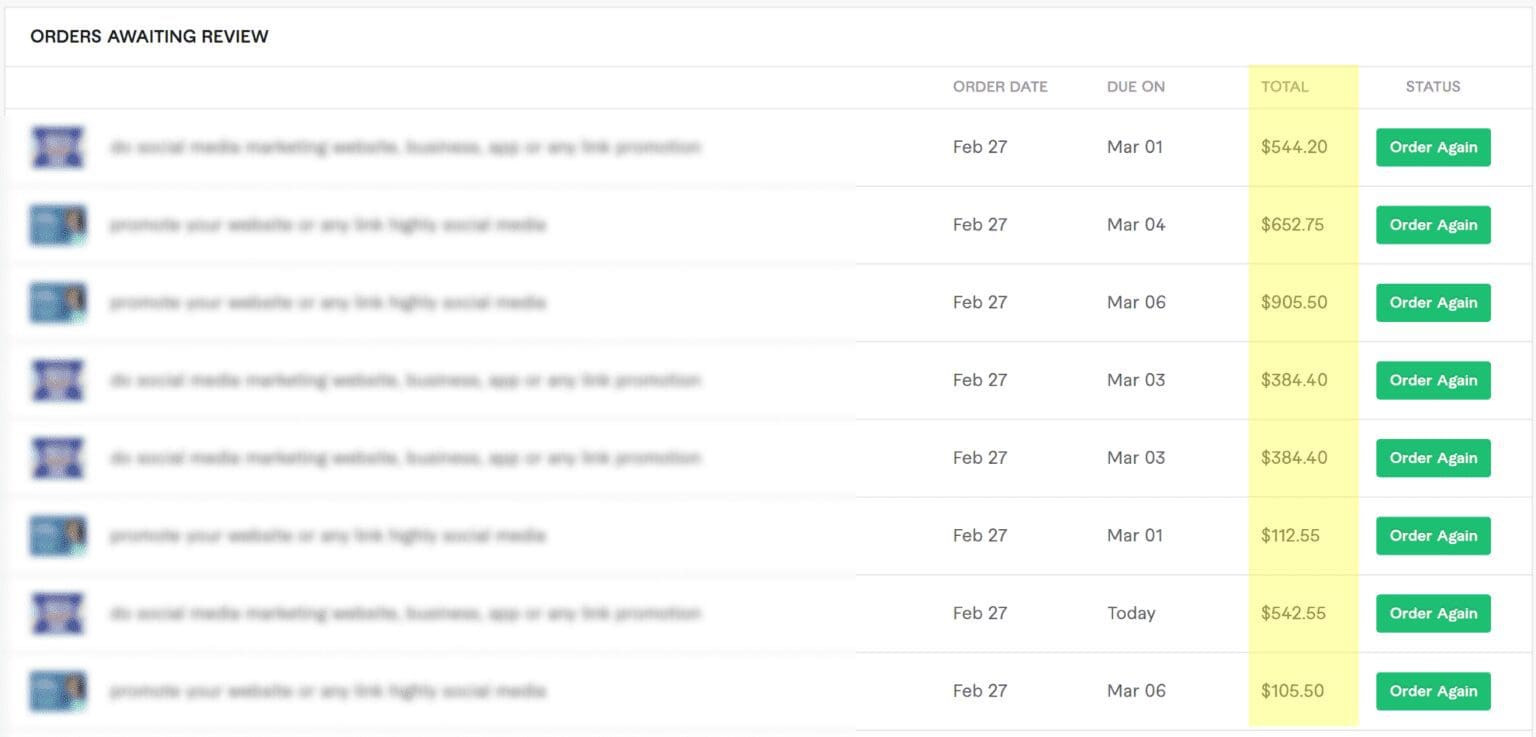Sort orders by the highlighted TOTAL column
This screenshot has height=737, width=1536.
pyautogui.click(x=1286, y=87)
